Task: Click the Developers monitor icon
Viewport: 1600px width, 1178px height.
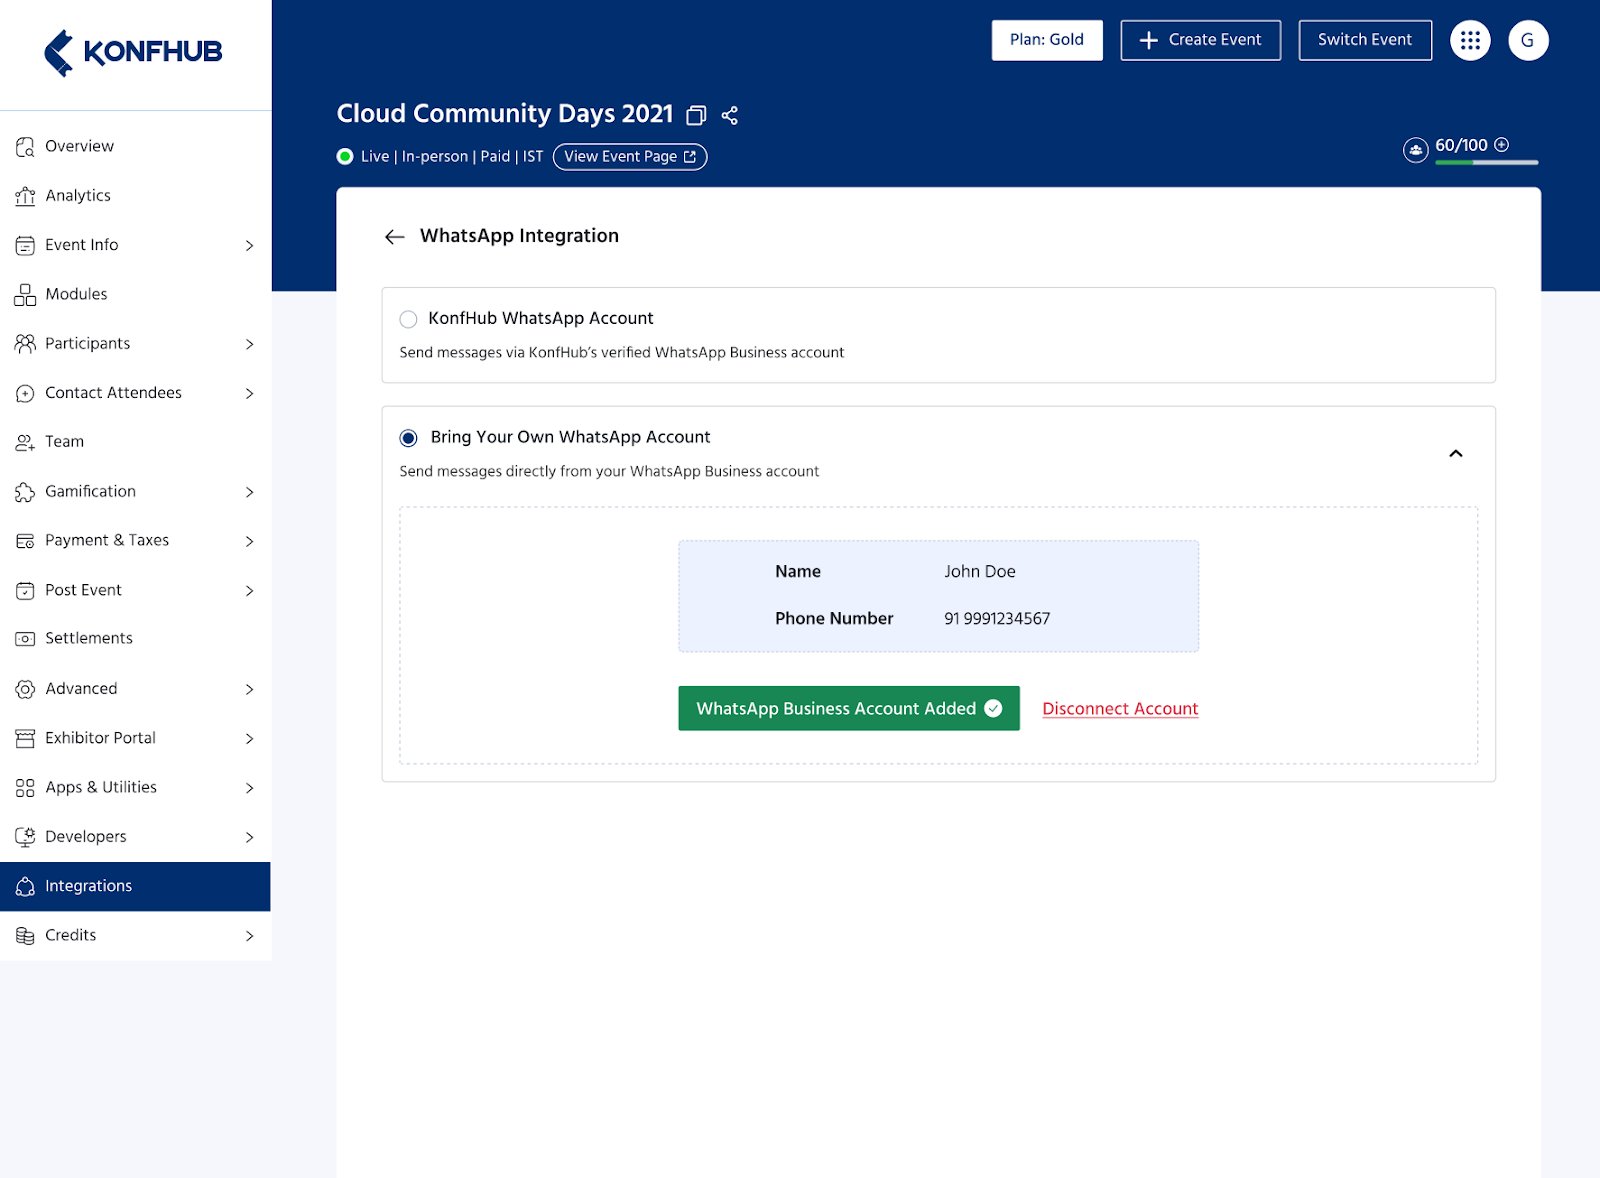Action: [25, 837]
